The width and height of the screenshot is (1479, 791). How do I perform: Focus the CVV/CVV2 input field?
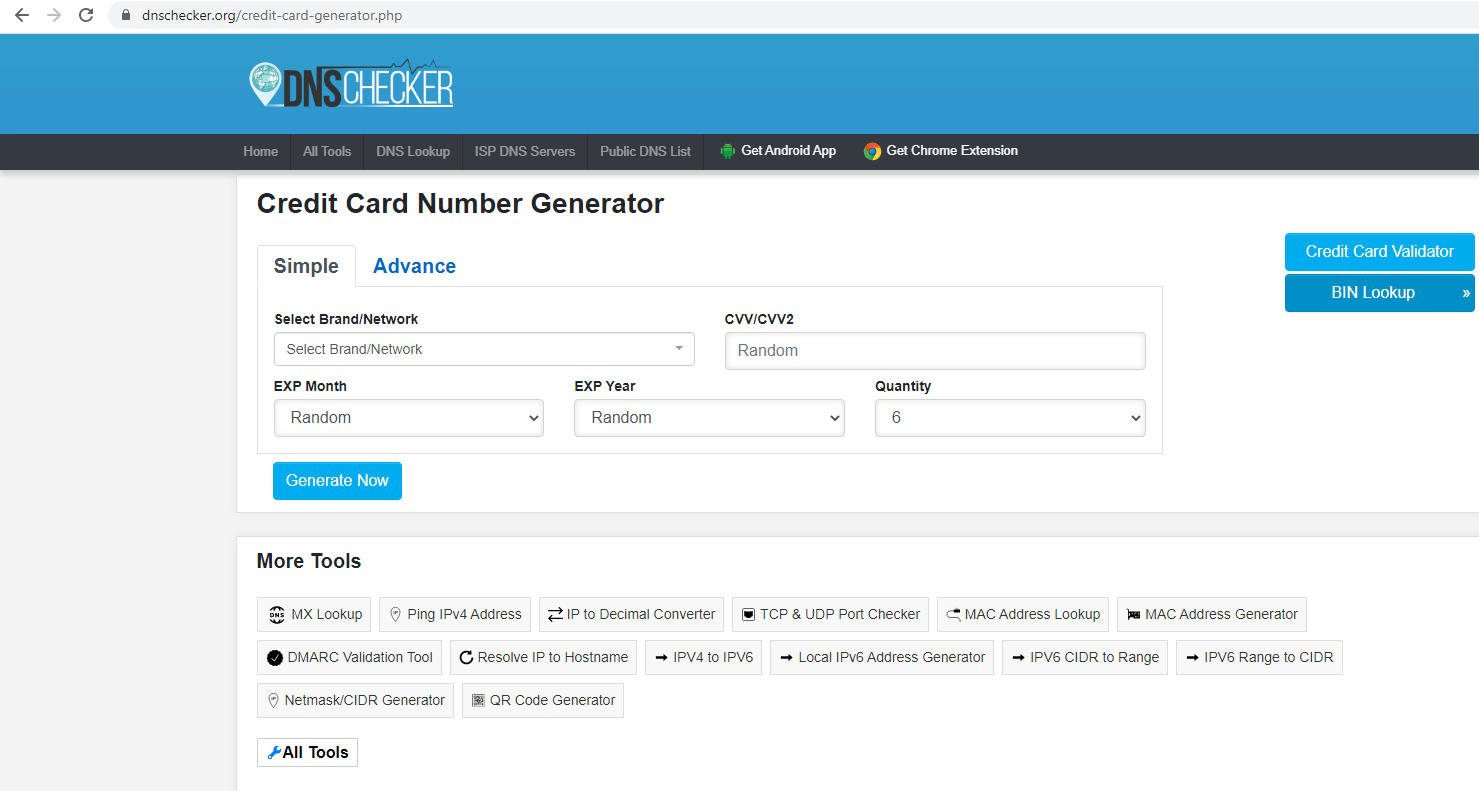click(934, 351)
